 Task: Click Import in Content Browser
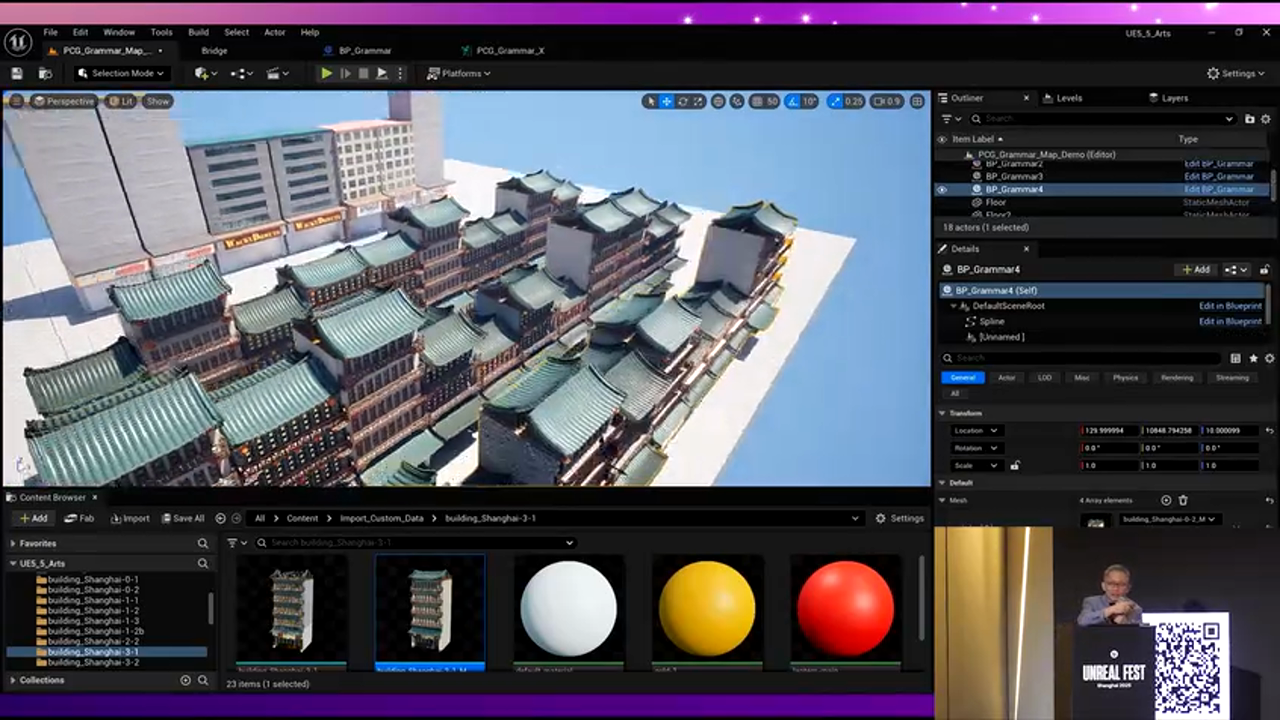(130, 518)
